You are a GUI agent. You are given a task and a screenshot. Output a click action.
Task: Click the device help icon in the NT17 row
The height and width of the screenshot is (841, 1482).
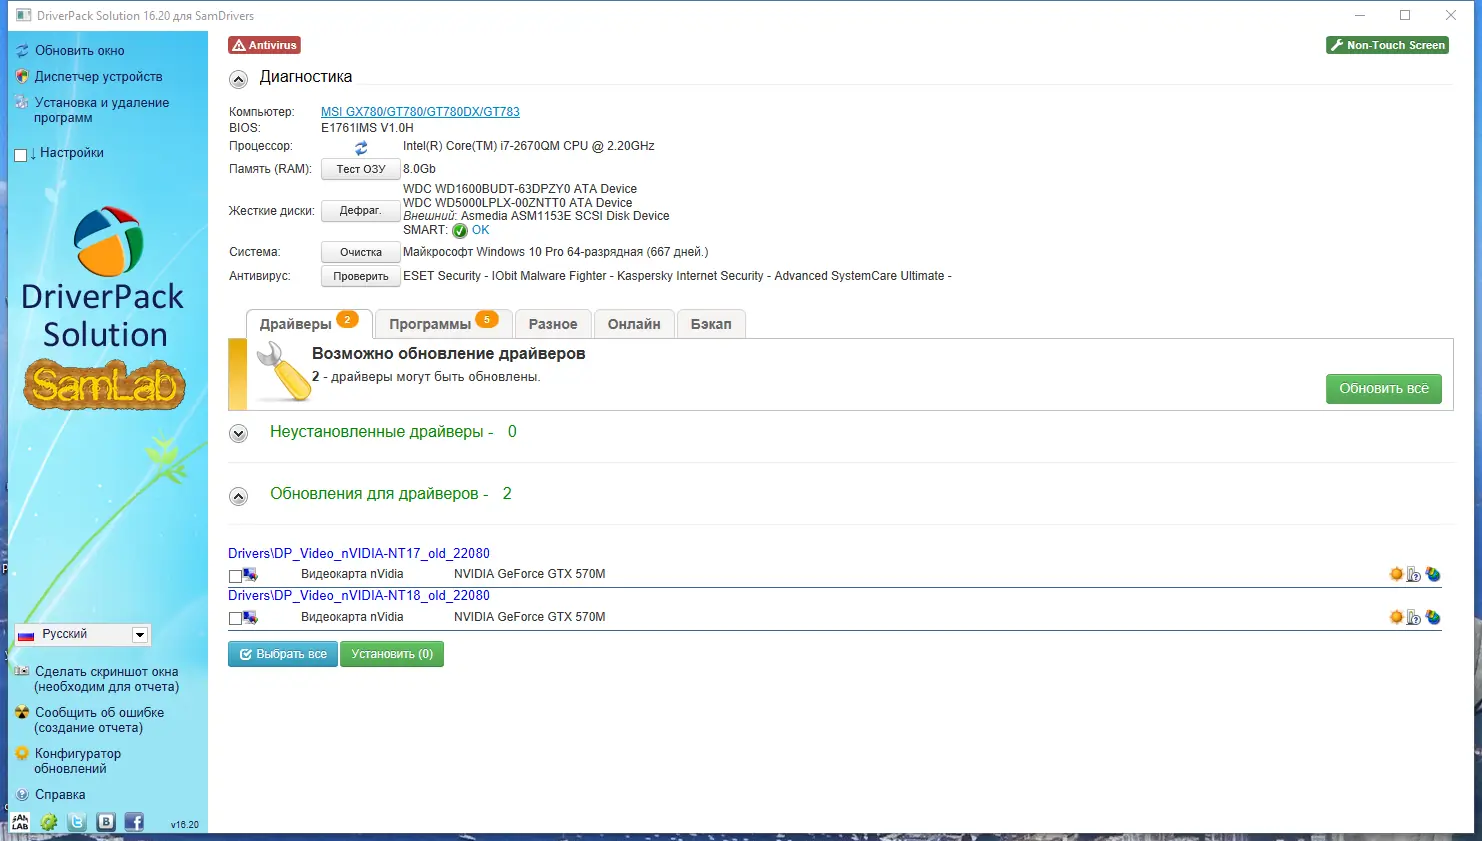coord(1414,574)
